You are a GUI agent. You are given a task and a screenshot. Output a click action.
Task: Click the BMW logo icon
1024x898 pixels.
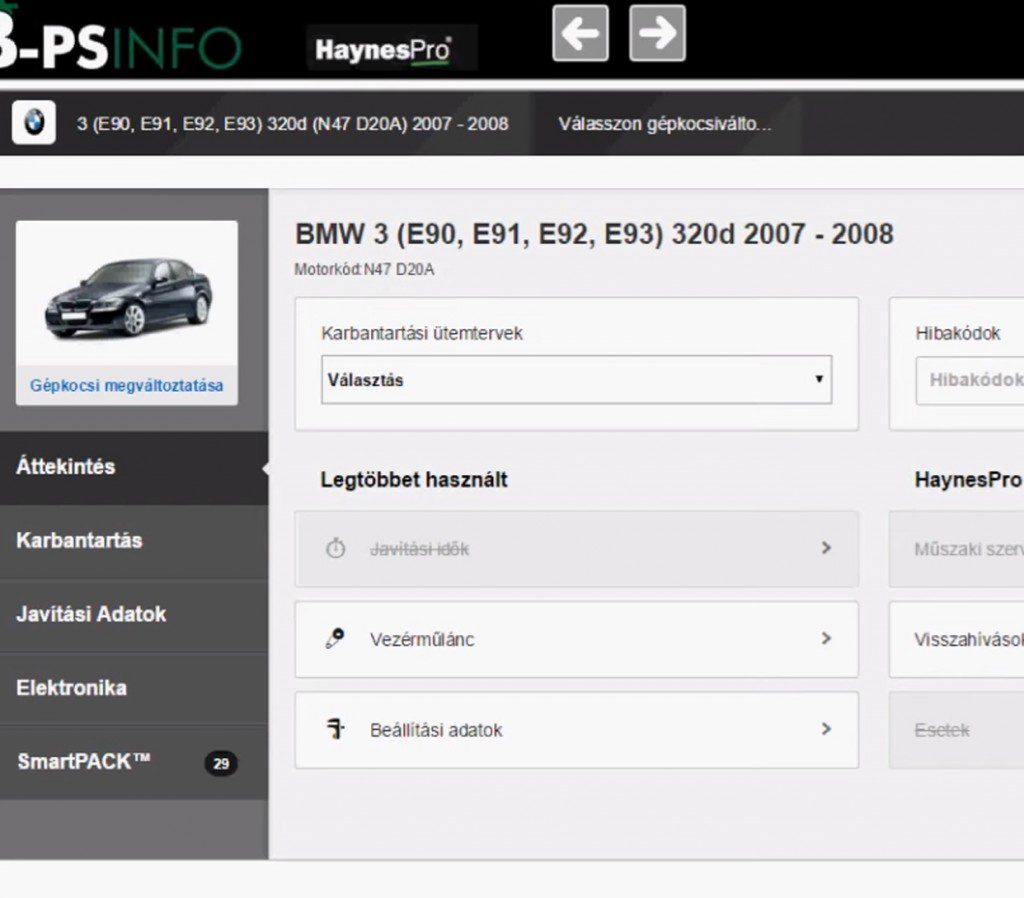click(x=34, y=123)
